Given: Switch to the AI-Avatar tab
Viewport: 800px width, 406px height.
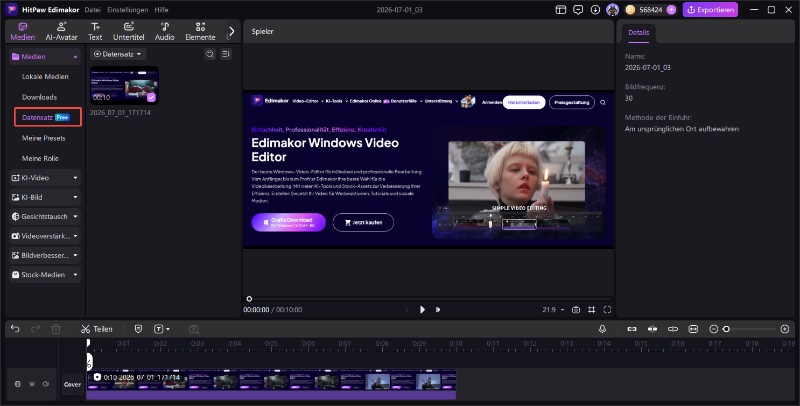Looking at the screenshot, I should (61, 32).
